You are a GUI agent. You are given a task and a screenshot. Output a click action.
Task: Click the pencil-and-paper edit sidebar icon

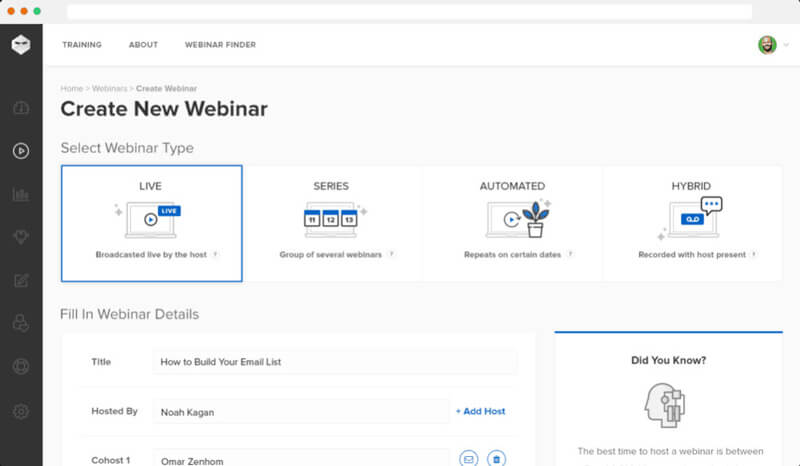(x=21, y=280)
